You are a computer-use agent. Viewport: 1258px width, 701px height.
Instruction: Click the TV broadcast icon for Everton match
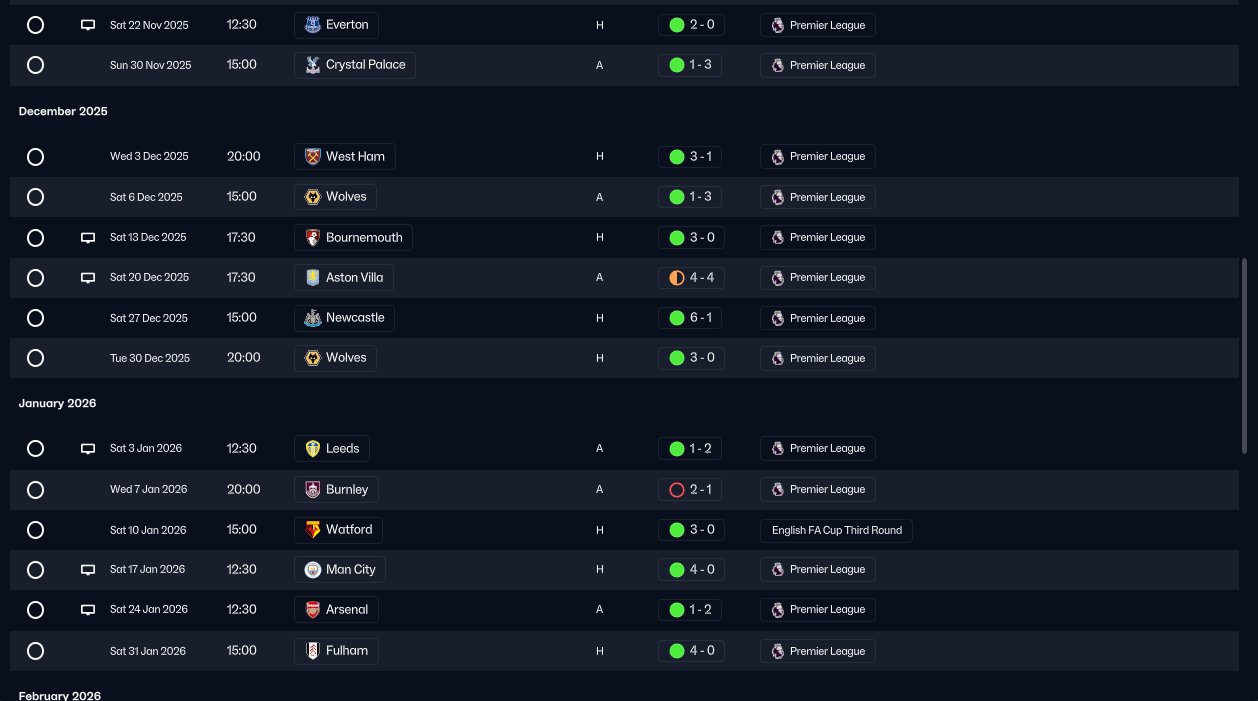88,25
